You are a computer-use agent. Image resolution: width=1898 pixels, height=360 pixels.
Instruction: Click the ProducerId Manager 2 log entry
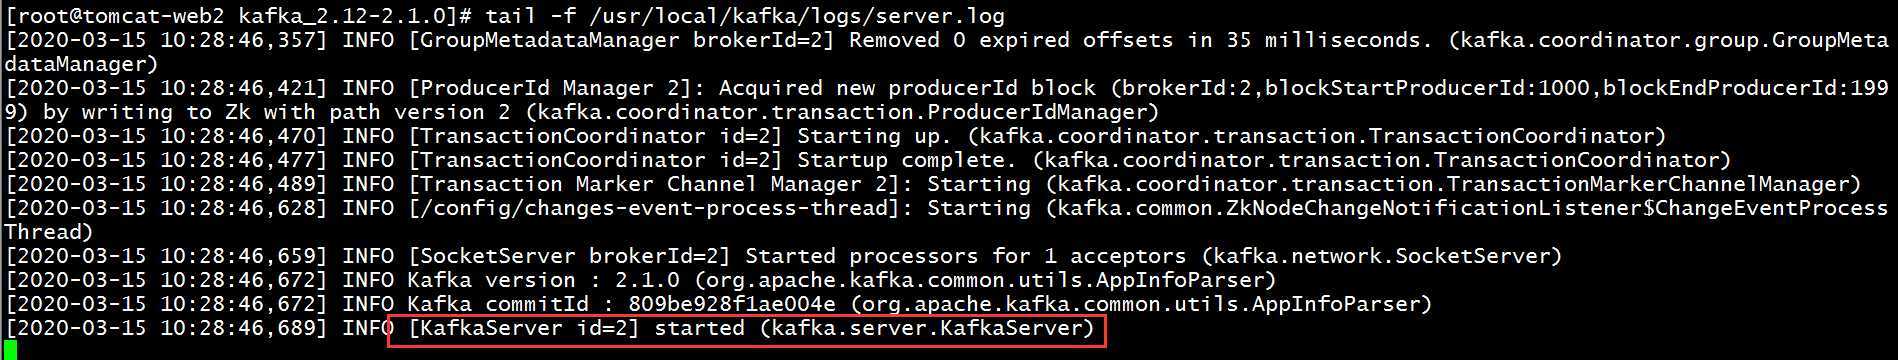(x=947, y=100)
